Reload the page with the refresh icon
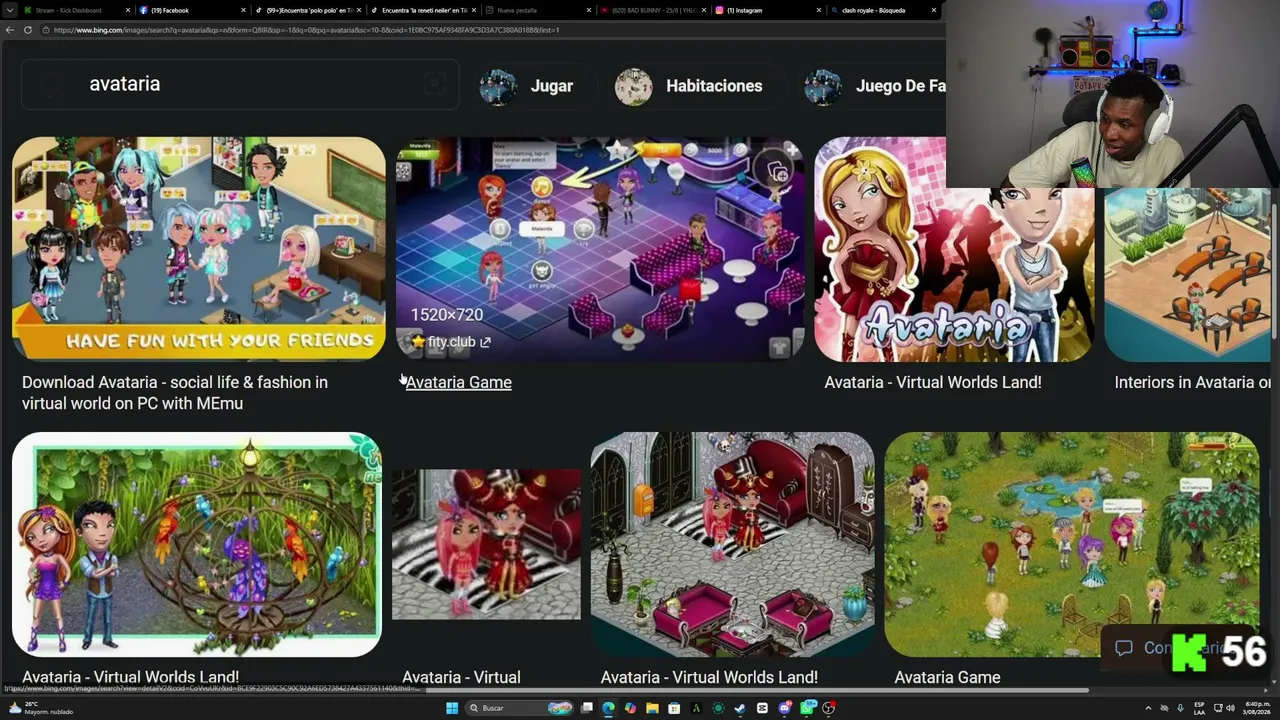The image size is (1280, 720). (x=28, y=30)
